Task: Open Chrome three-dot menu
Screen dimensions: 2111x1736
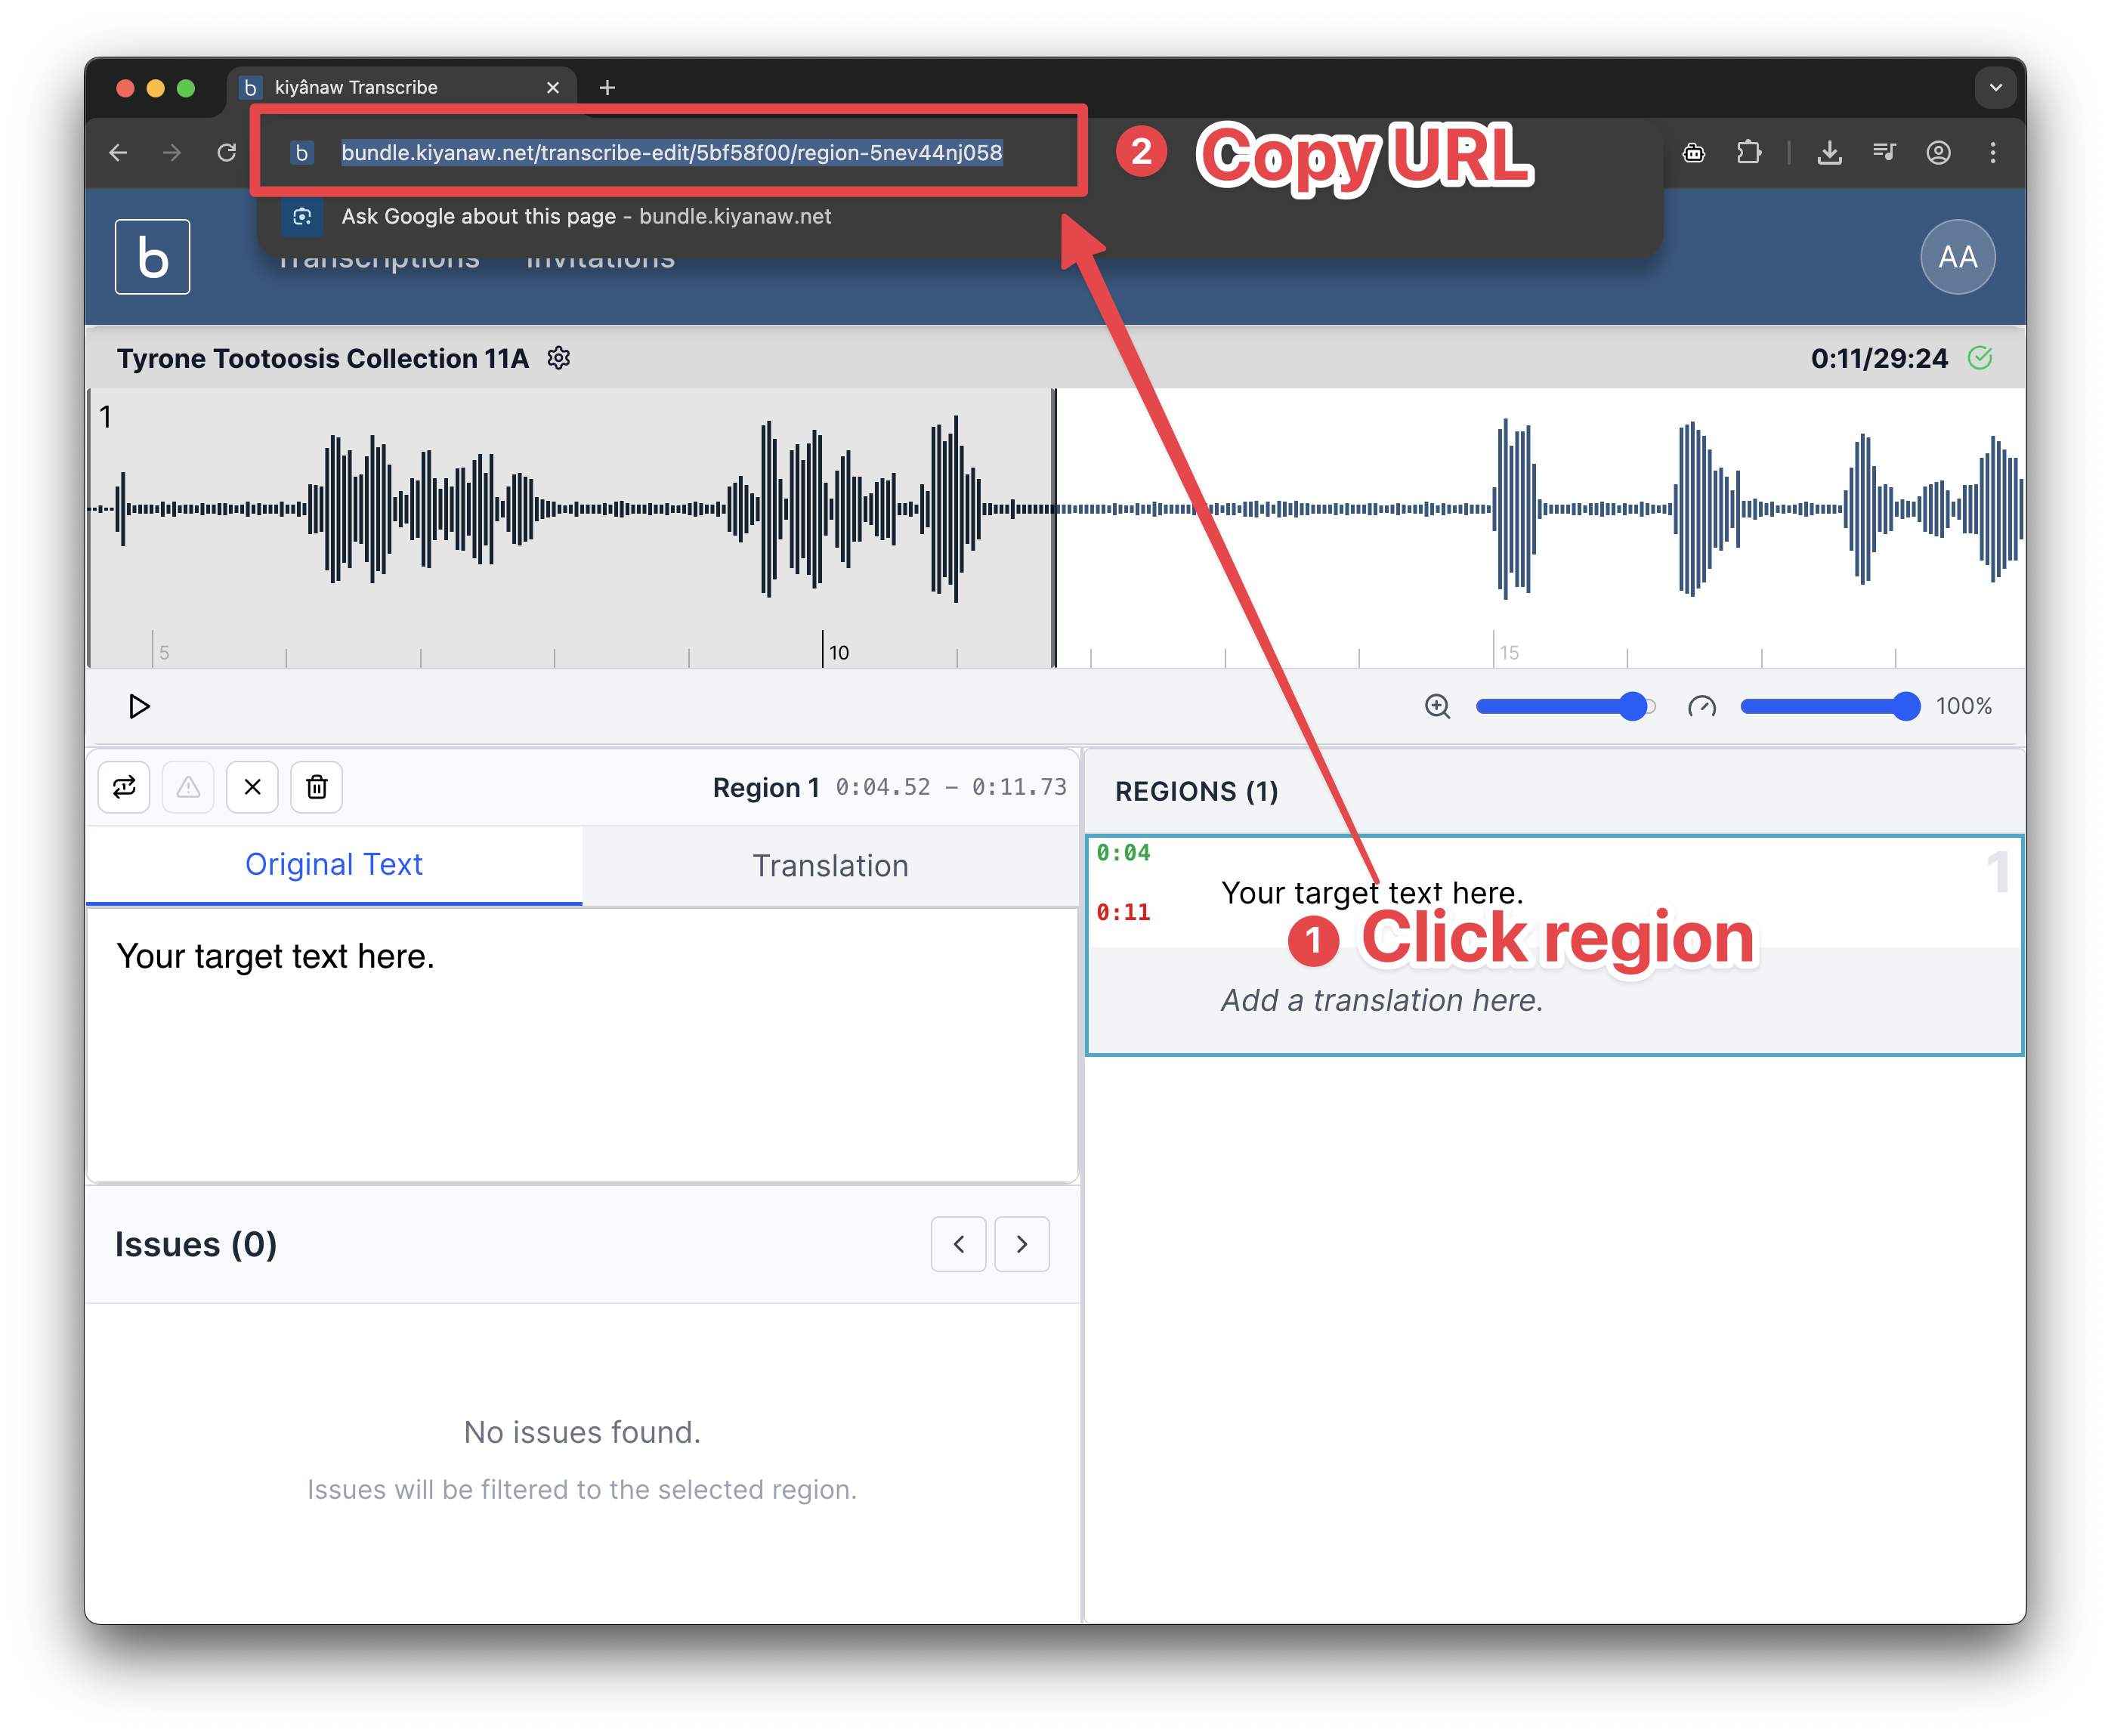Action: [x=1992, y=152]
